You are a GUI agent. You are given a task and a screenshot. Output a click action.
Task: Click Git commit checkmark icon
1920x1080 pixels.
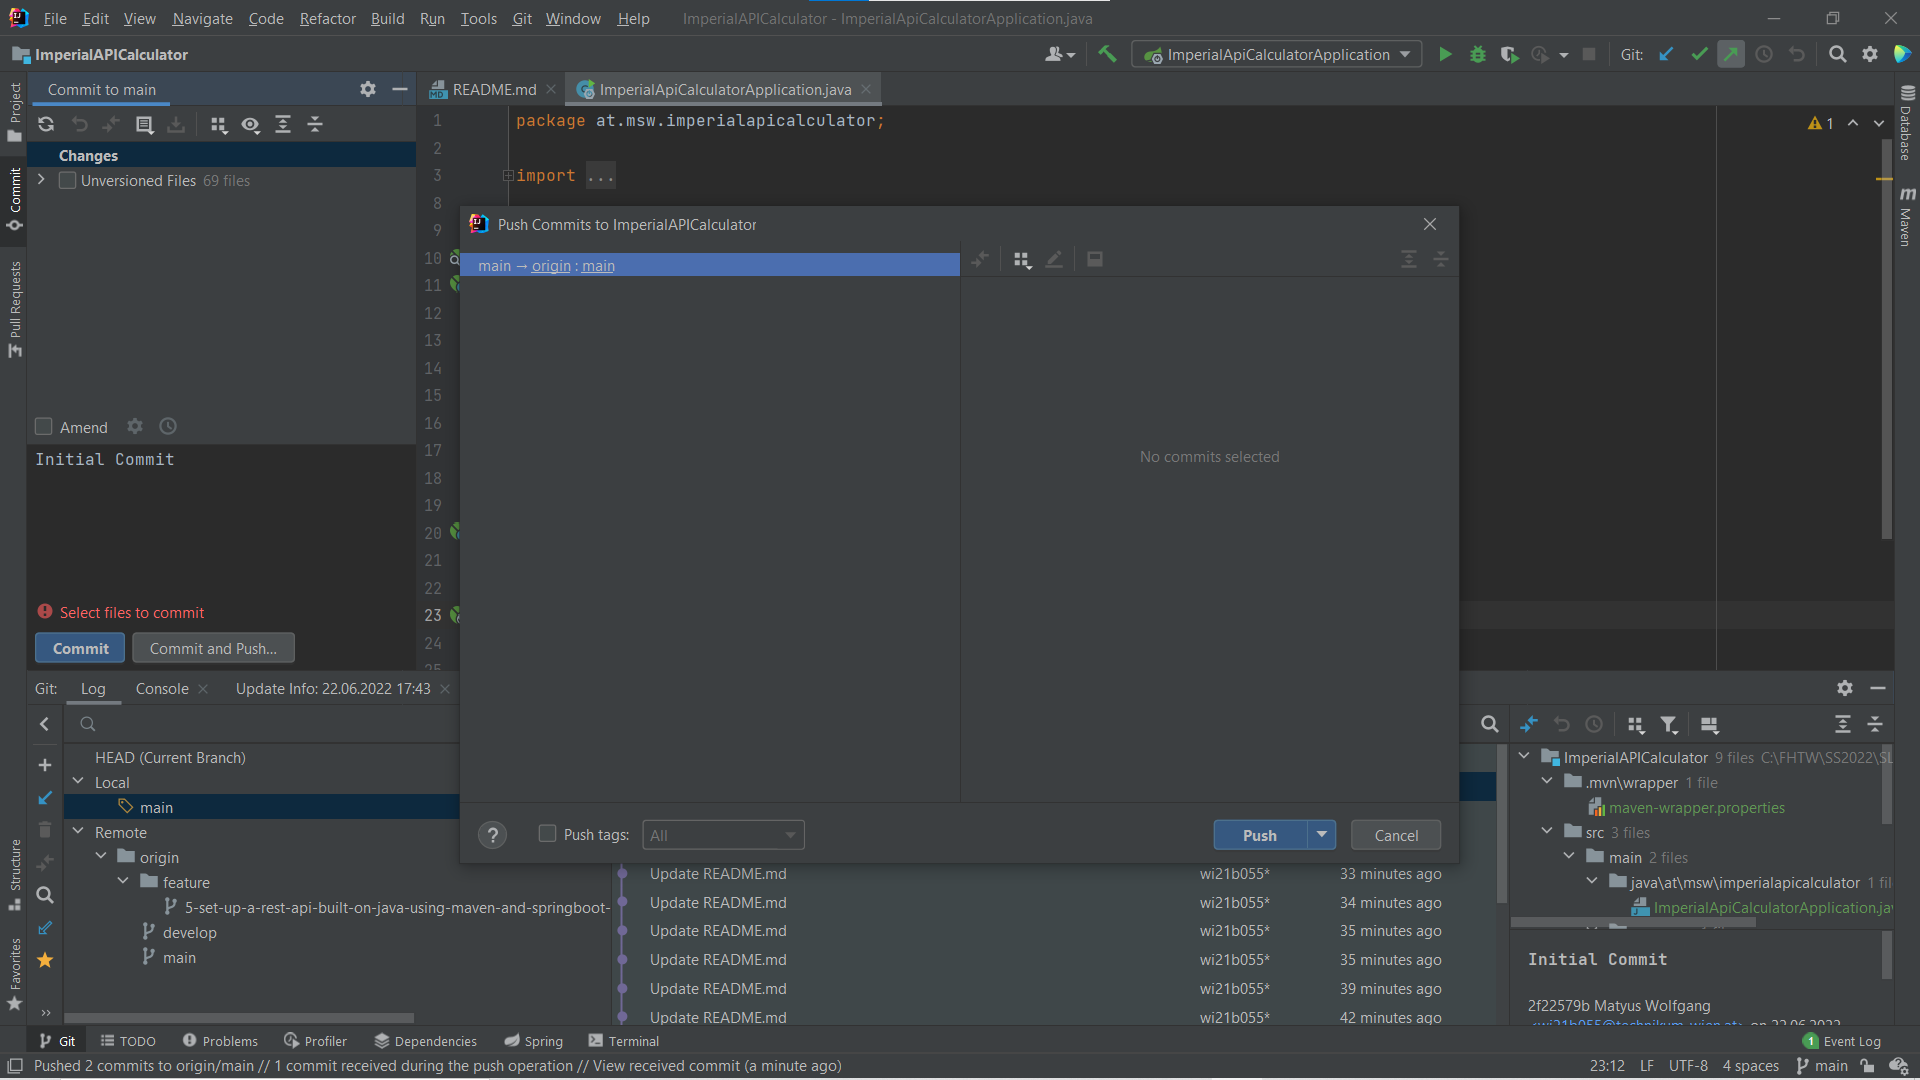(x=1699, y=55)
